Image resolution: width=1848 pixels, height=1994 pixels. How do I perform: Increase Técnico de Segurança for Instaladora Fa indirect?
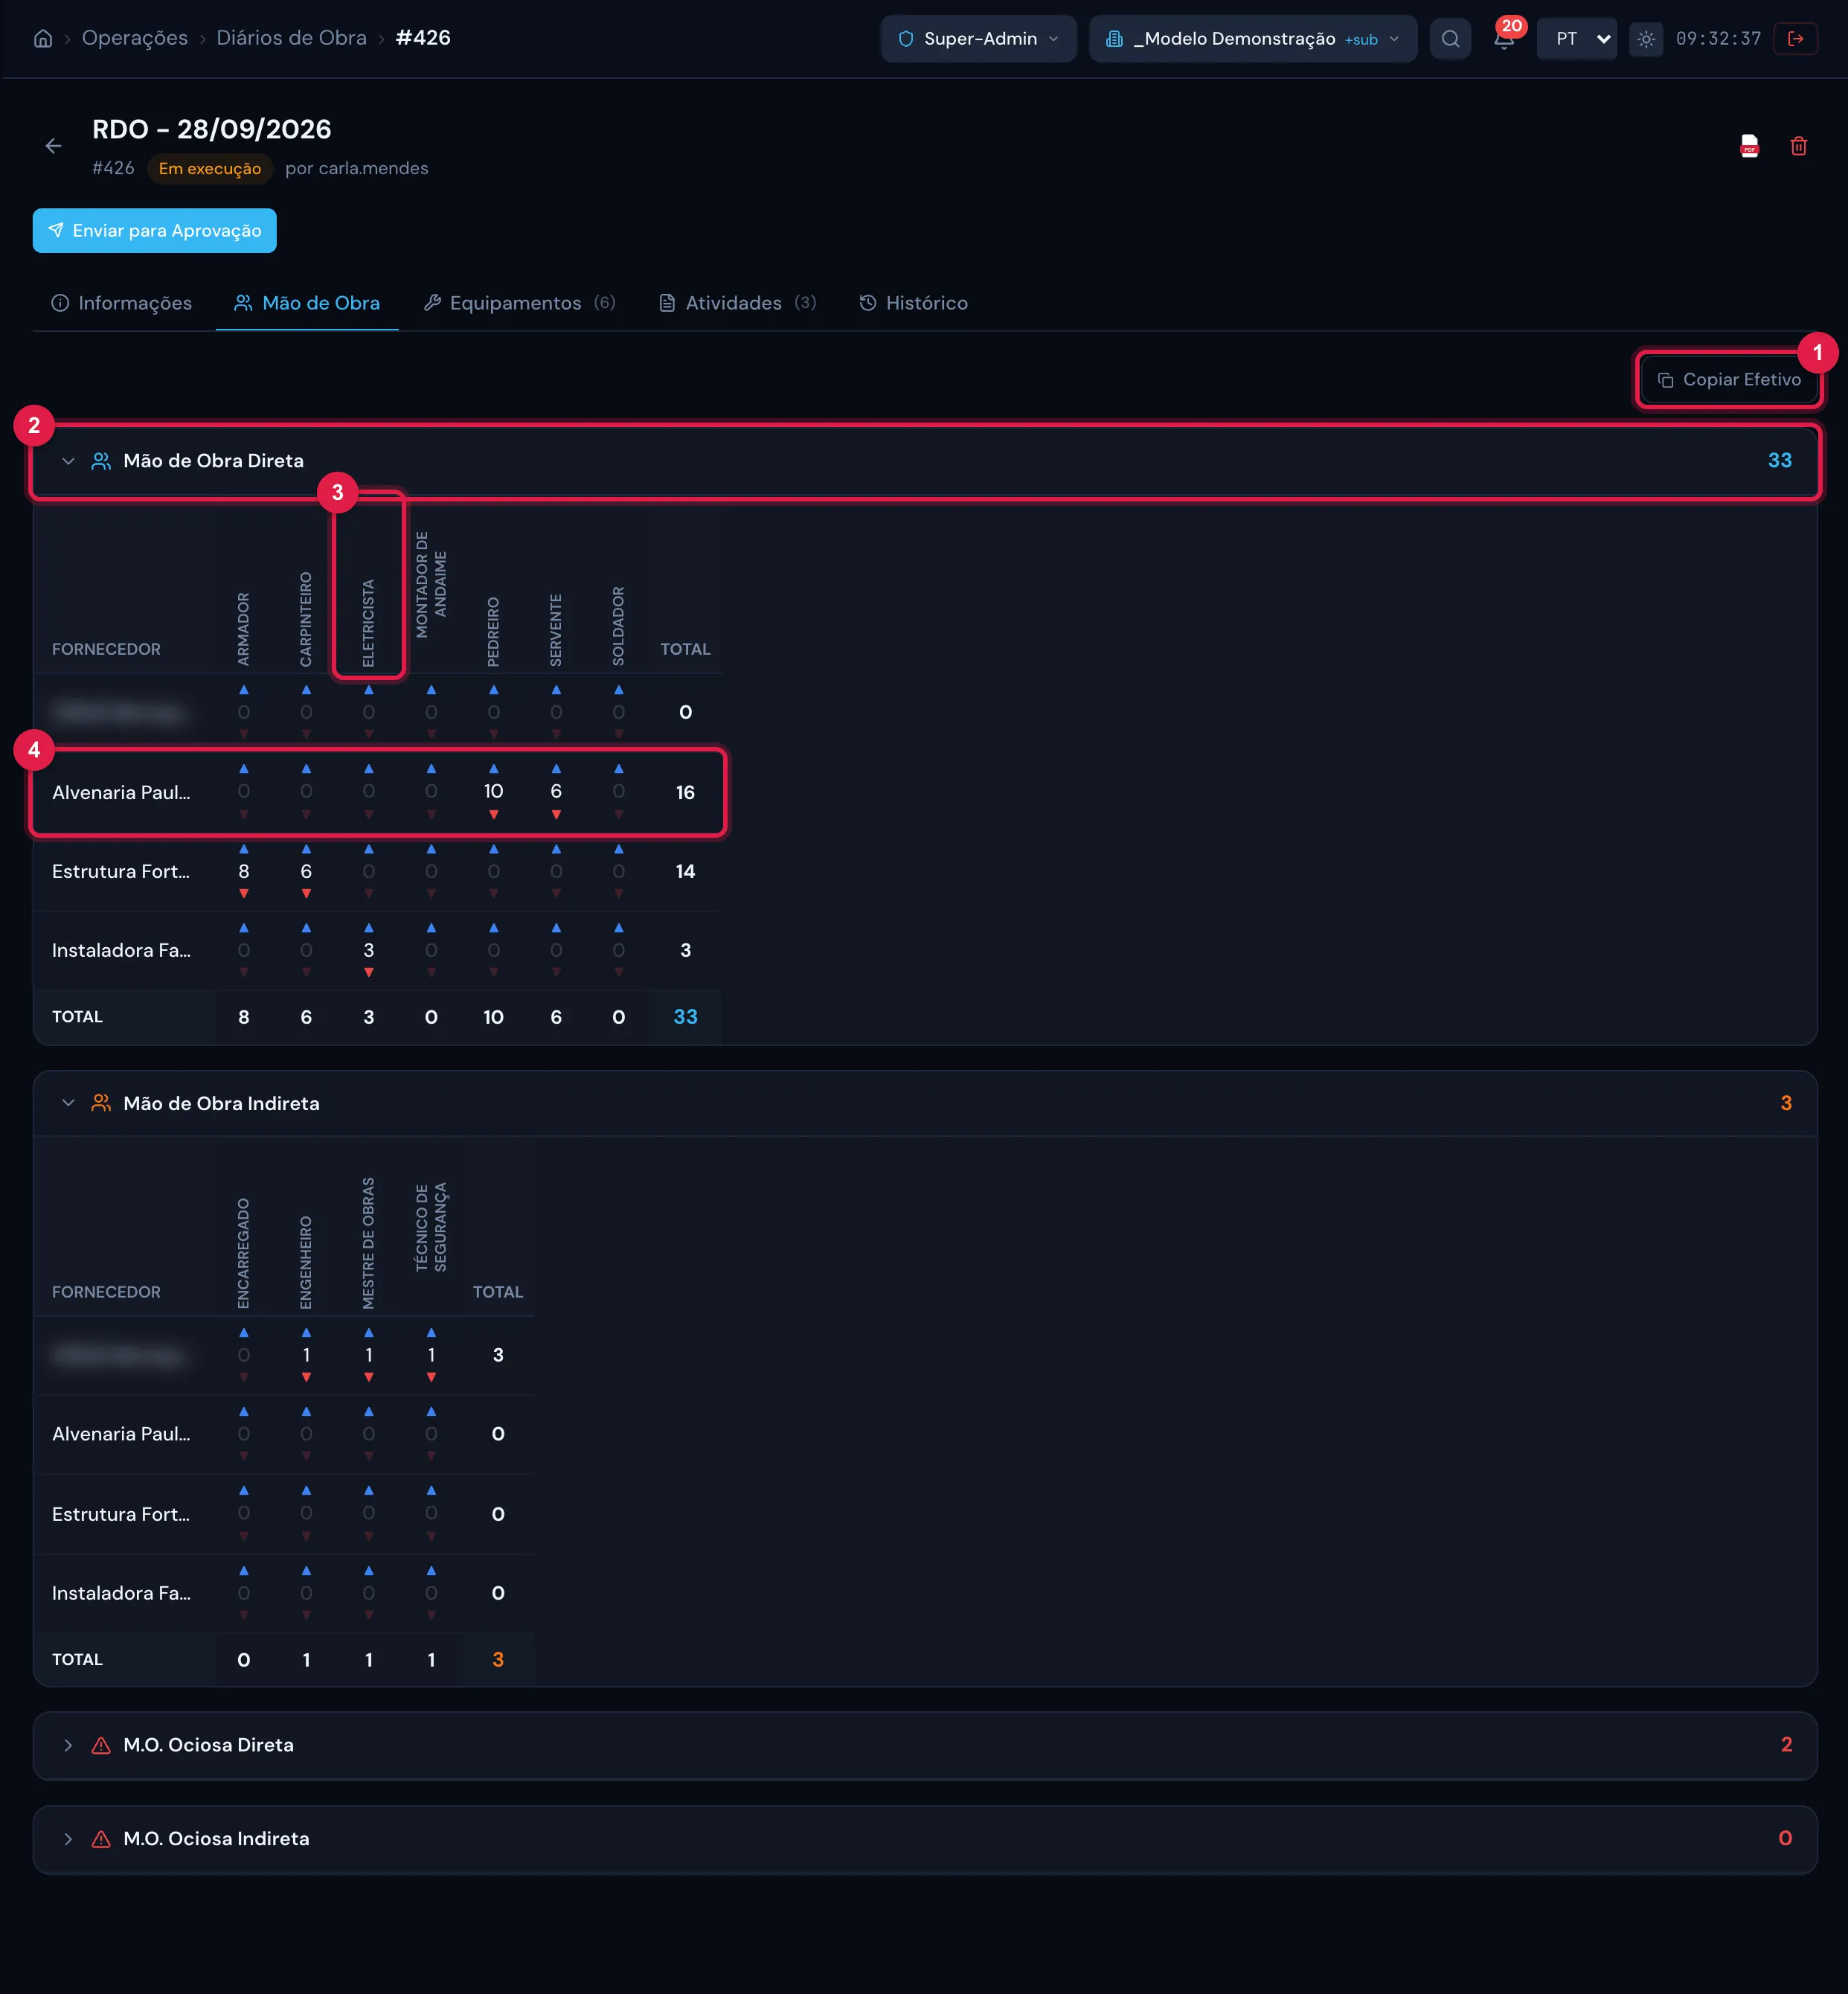tap(431, 1571)
